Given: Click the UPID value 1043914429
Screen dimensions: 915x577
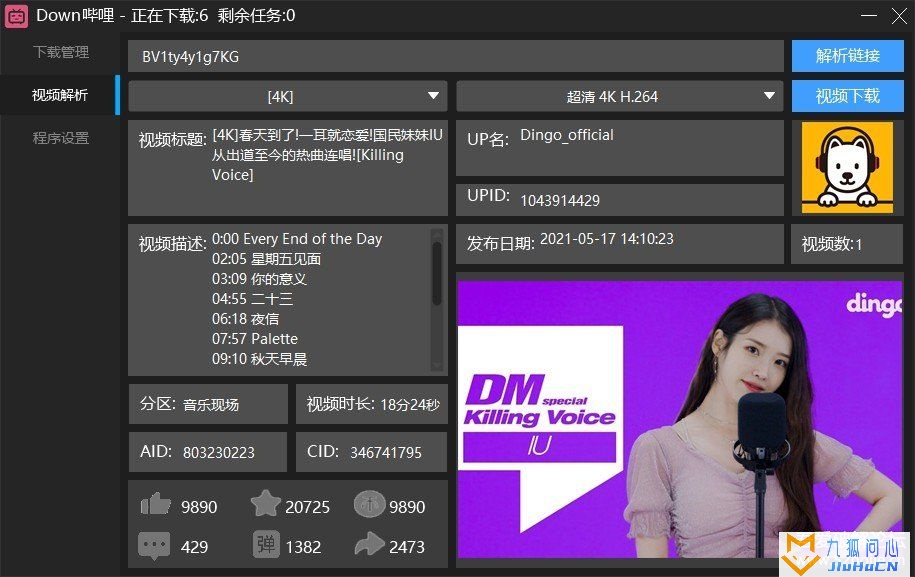Looking at the screenshot, I should [560, 201].
